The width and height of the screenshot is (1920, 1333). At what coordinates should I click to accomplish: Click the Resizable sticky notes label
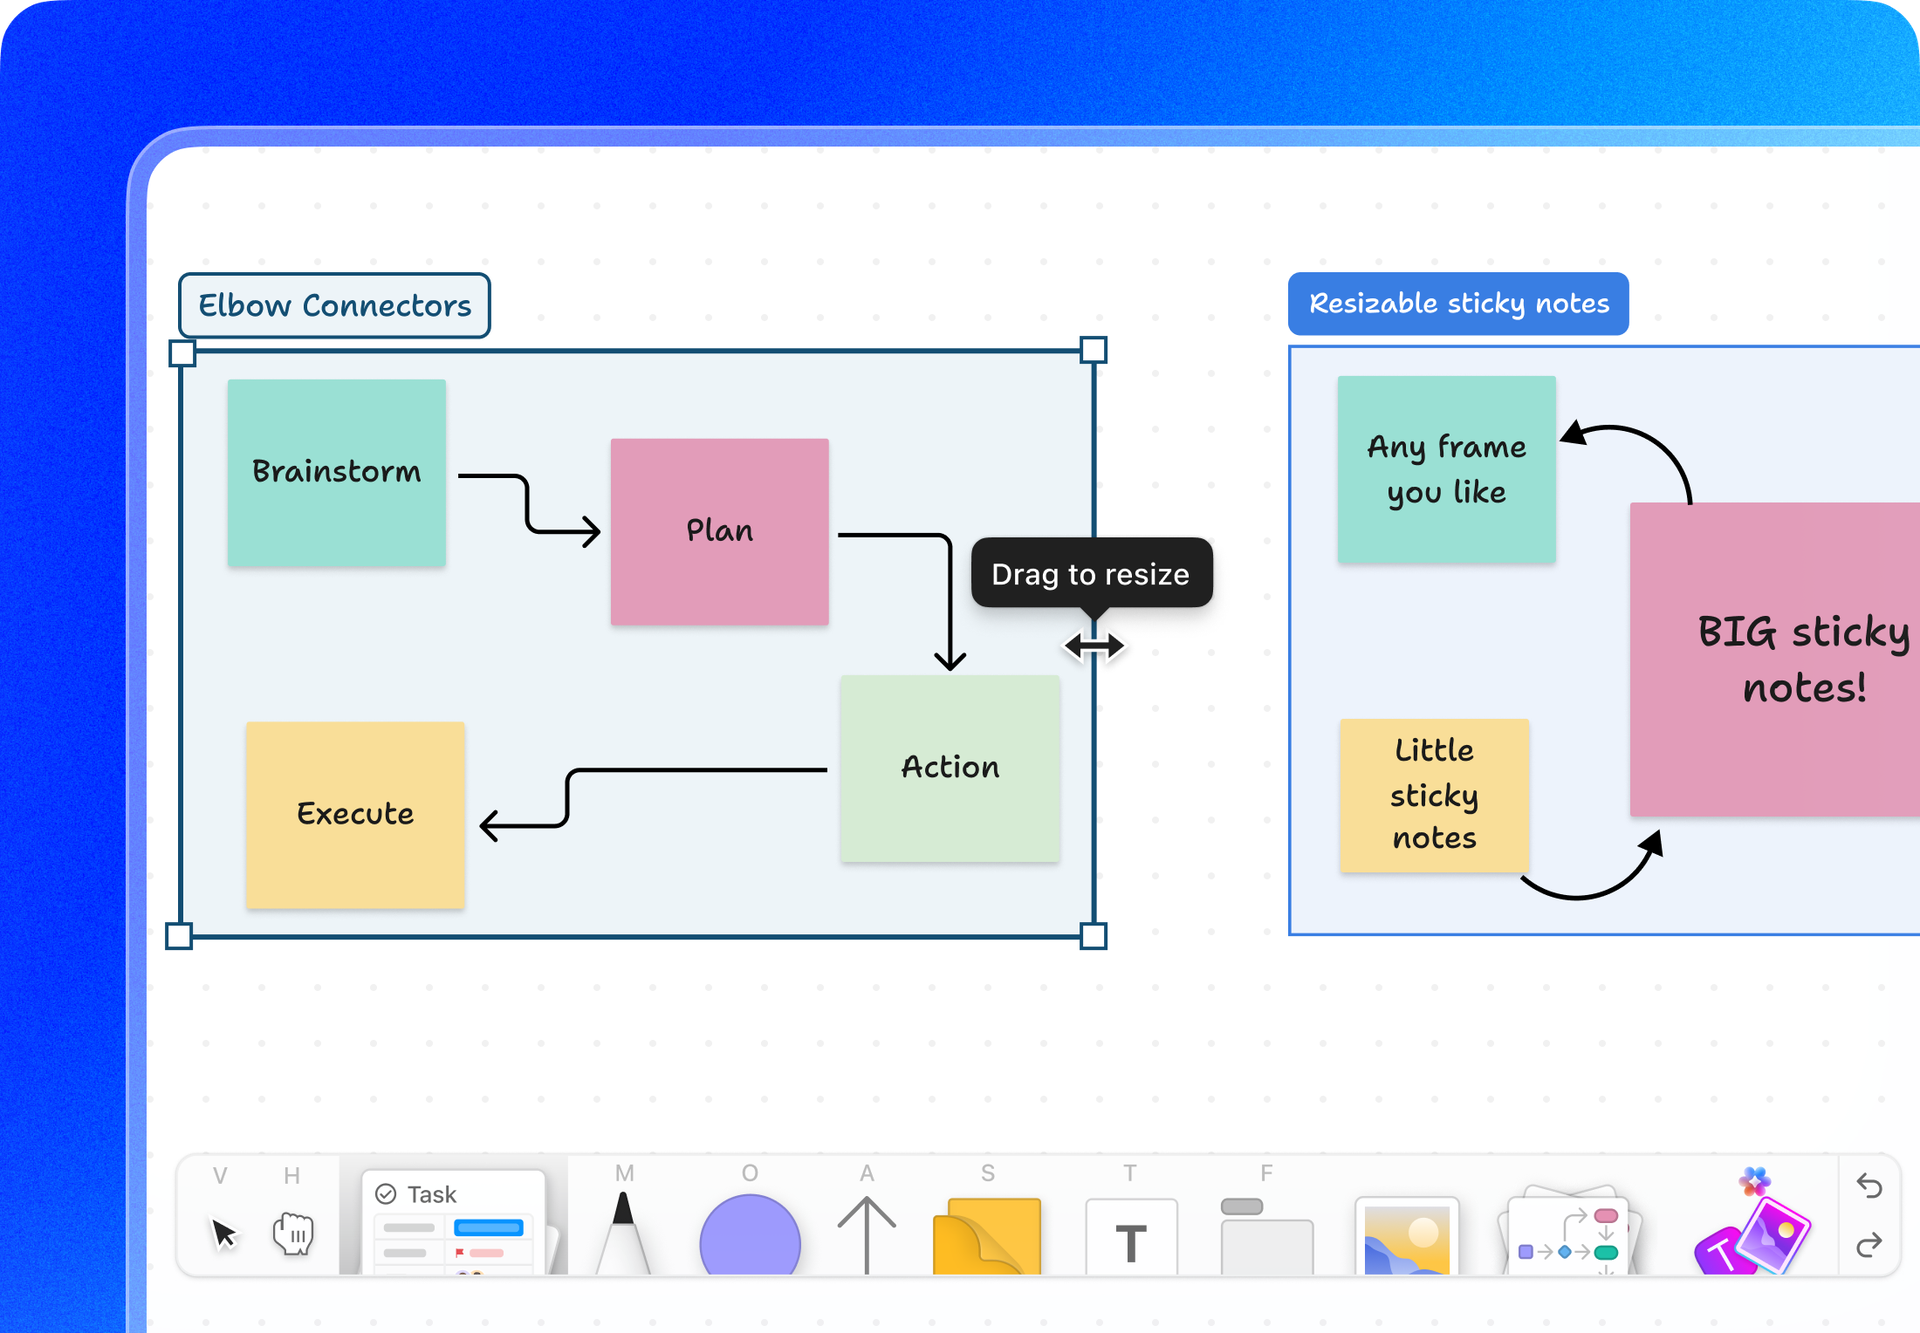click(x=1458, y=303)
